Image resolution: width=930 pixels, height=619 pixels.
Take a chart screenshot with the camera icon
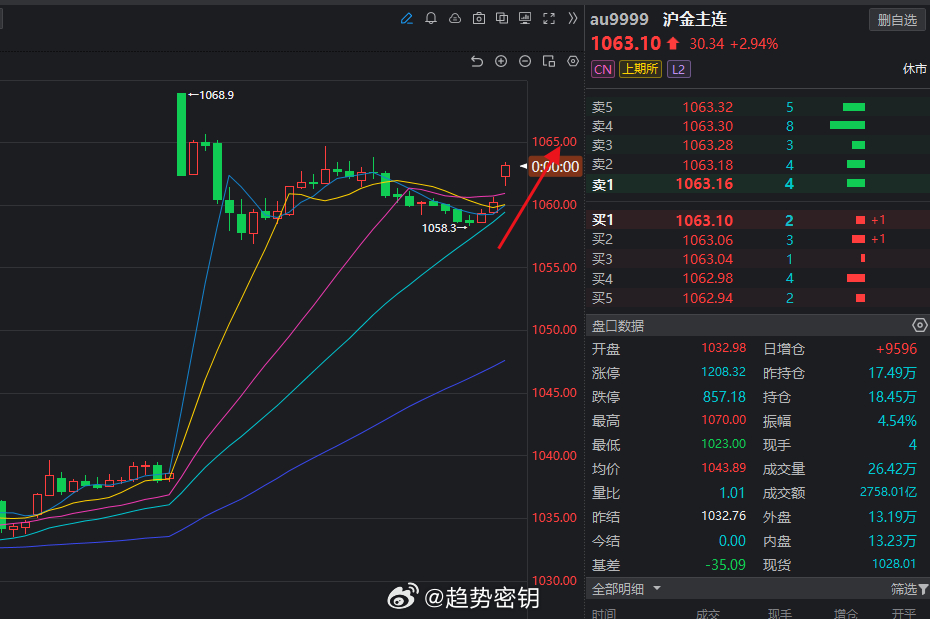(x=478, y=18)
